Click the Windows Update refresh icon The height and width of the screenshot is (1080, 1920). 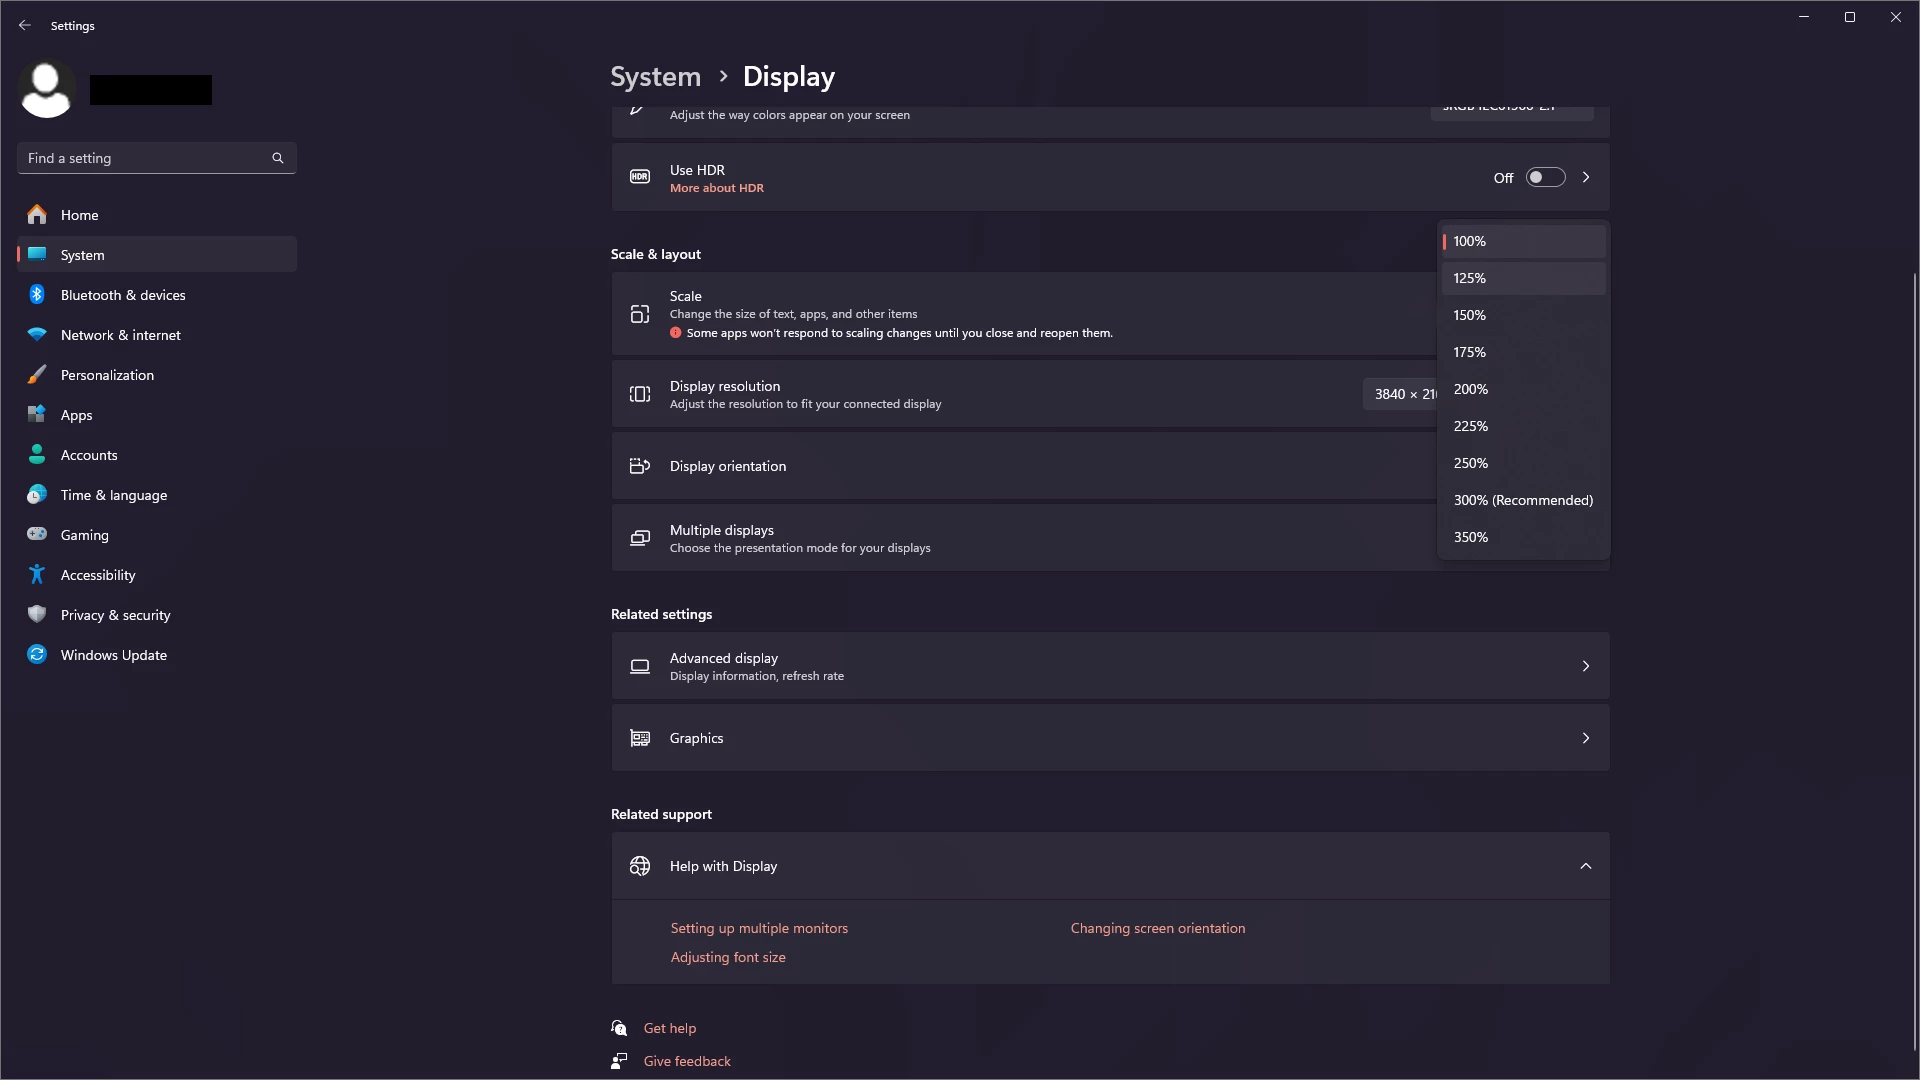[x=37, y=654]
